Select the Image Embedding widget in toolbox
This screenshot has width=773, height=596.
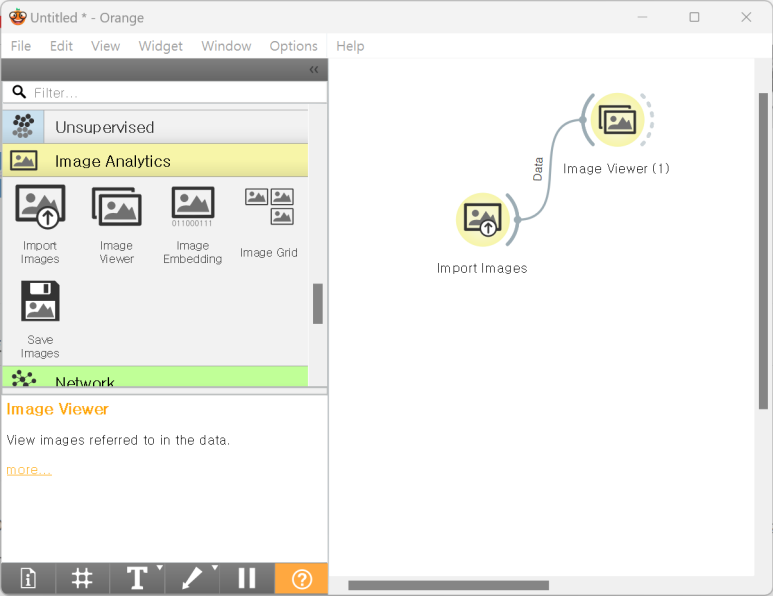click(x=193, y=224)
